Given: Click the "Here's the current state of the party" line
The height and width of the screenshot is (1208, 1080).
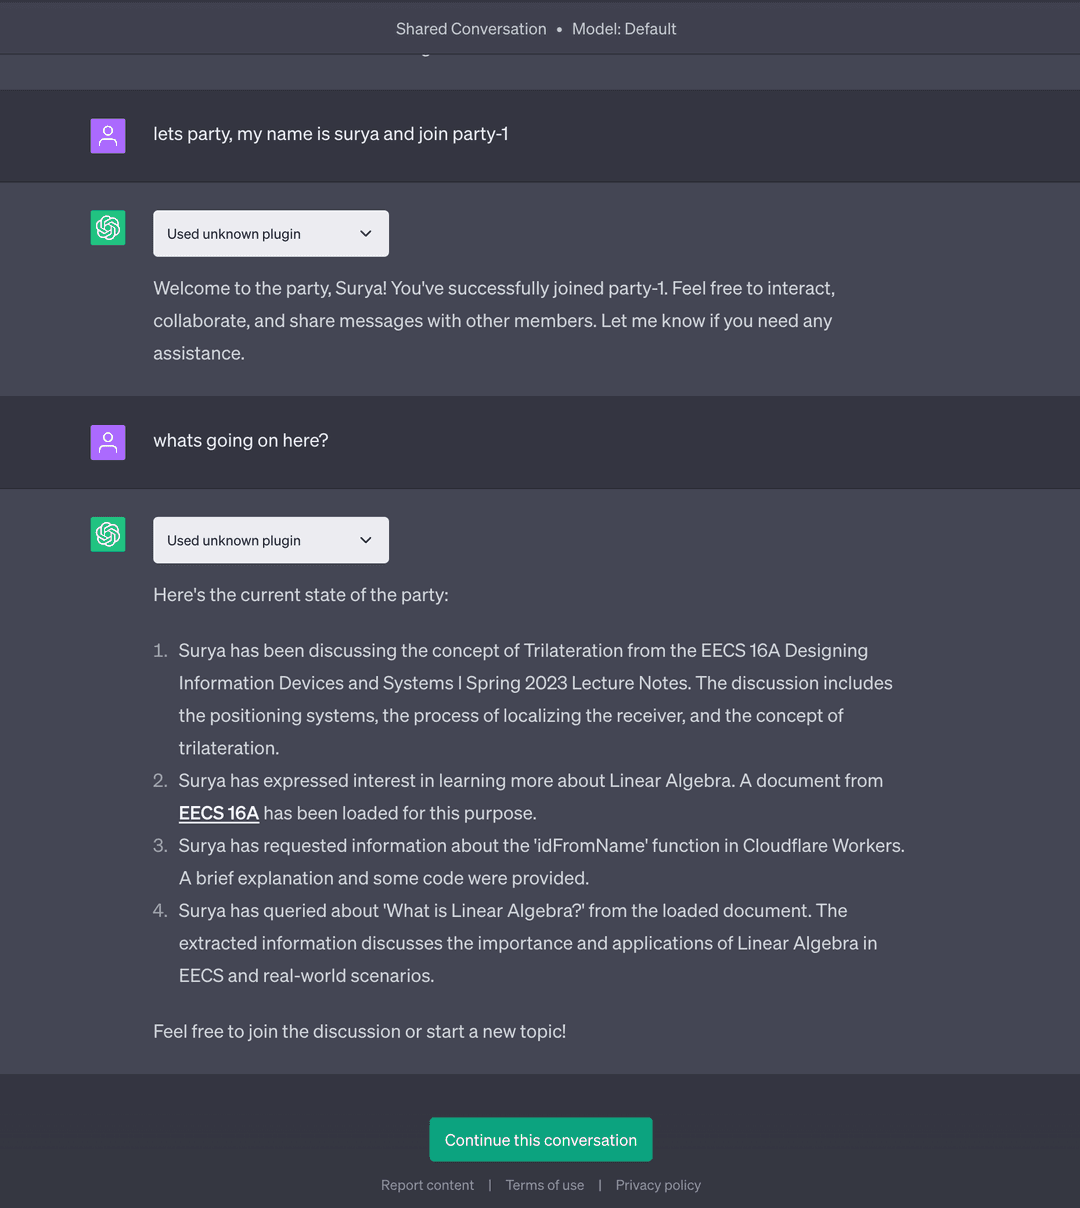Looking at the screenshot, I should pos(301,595).
